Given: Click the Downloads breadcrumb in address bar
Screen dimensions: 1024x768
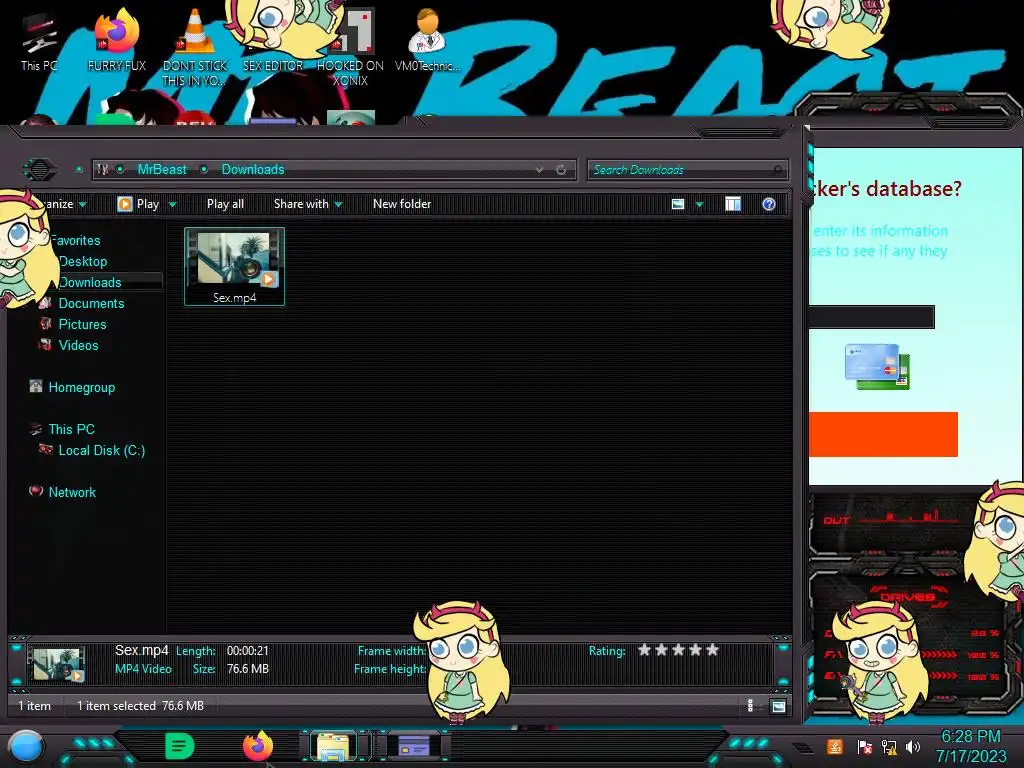Looking at the screenshot, I should pyautogui.click(x=253, y=169).
